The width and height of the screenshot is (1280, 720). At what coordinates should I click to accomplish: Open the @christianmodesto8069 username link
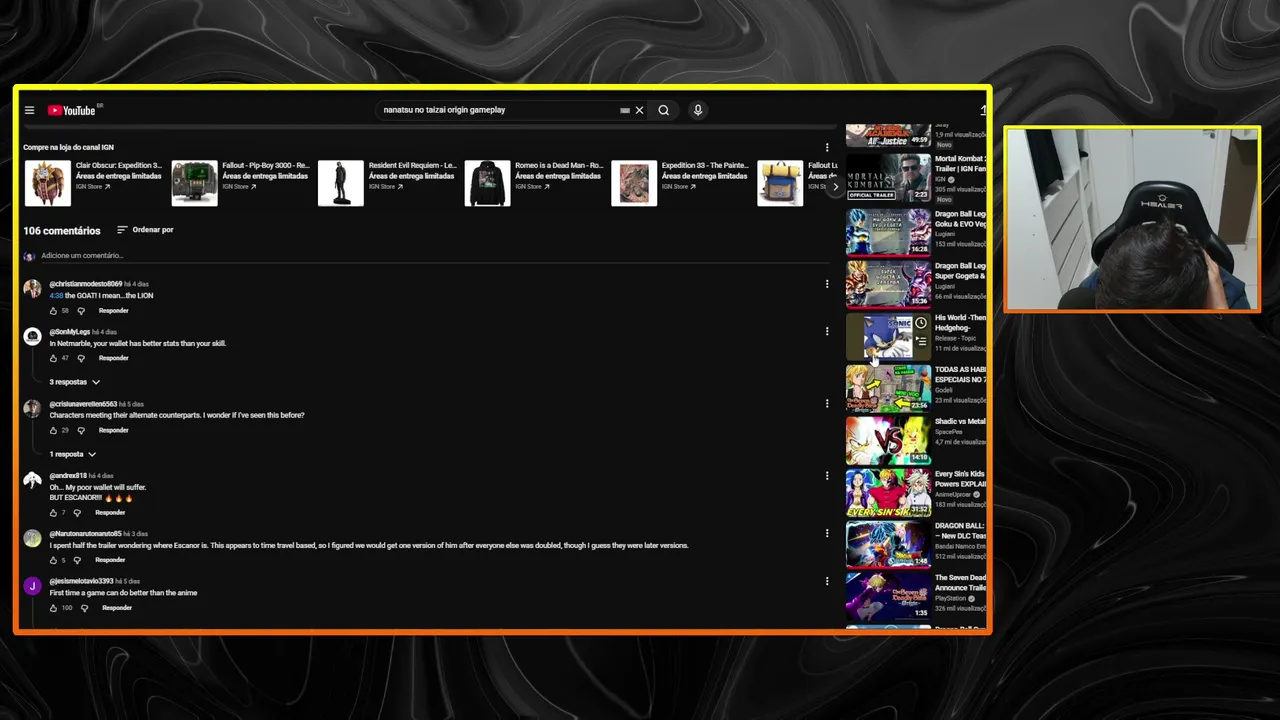pos(86,284)
